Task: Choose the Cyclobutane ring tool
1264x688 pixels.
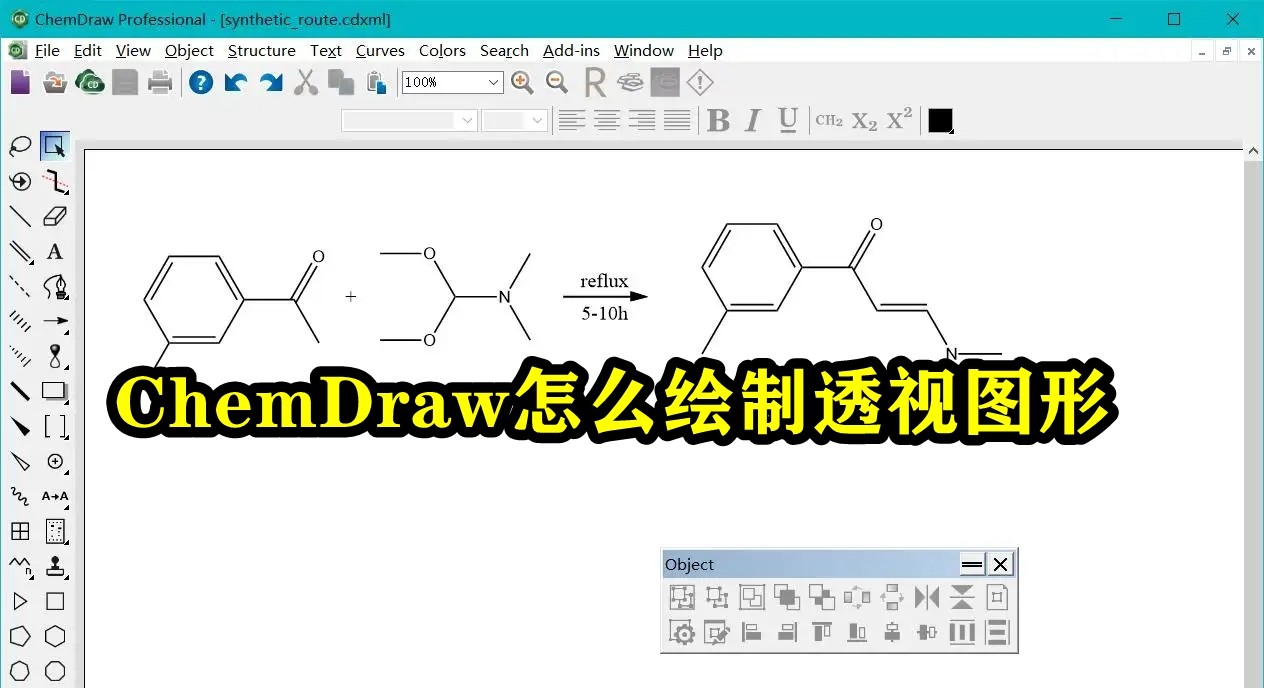Action: click(x=55, y=601)
